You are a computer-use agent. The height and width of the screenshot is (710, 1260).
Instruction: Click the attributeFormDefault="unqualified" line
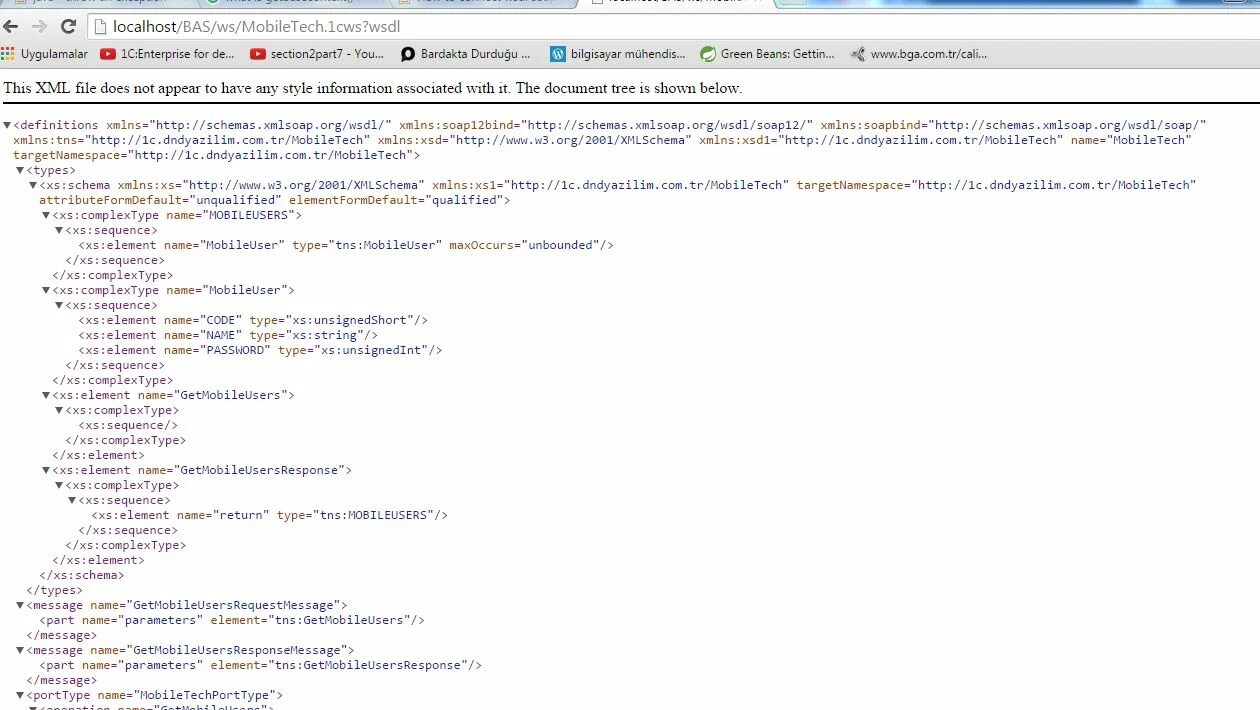pyautogui.click(x=274, y=200)
